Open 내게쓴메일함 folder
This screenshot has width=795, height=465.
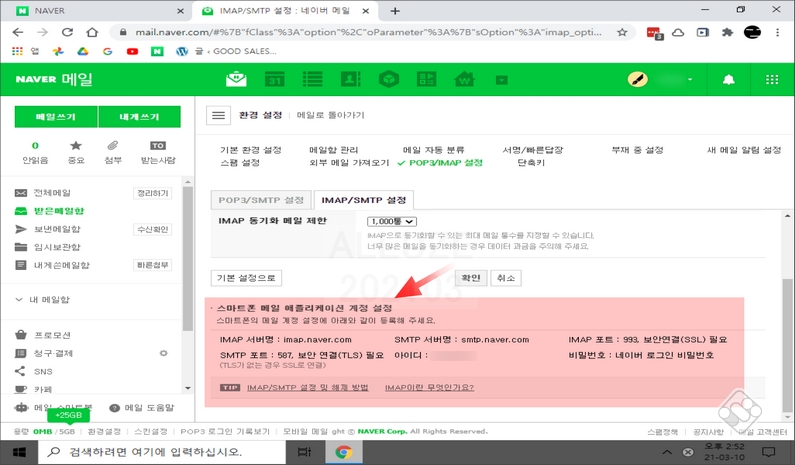click(x=61, y=265)
